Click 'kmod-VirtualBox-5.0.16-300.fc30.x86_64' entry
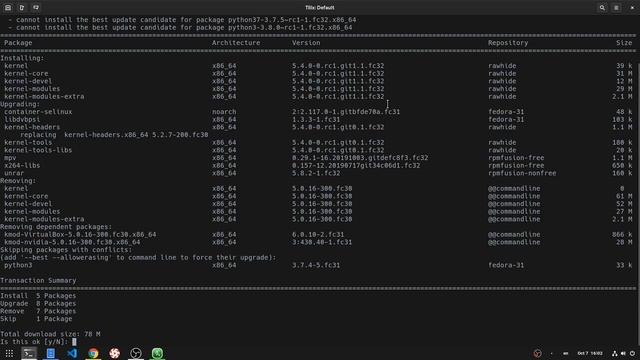This screenshot has width=640, height=360. (80, 235)
